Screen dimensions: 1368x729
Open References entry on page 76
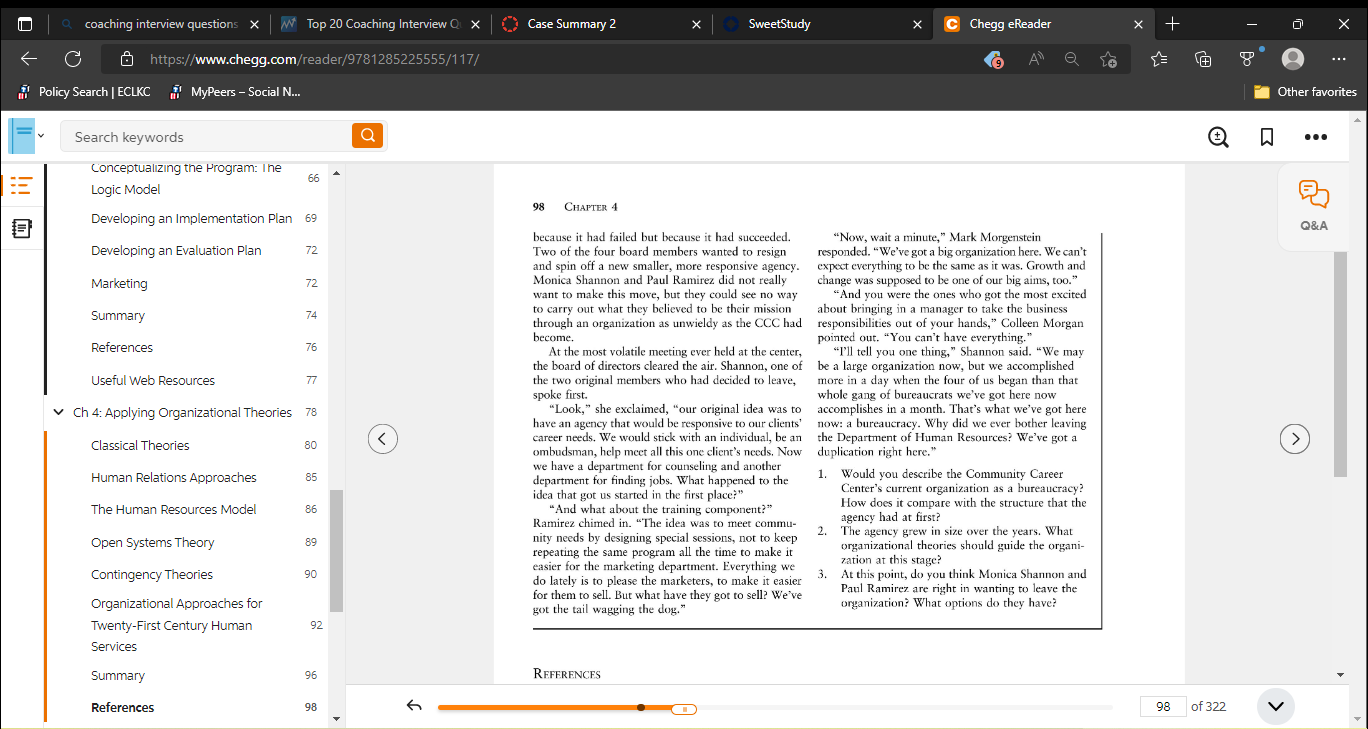pyautogui.click(x=122, y=347)
